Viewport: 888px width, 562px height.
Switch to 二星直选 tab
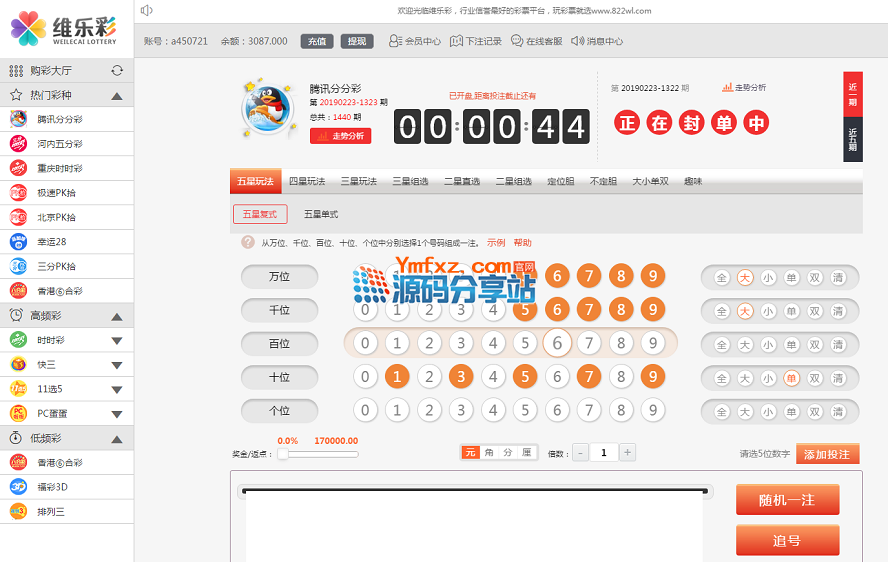462,181
